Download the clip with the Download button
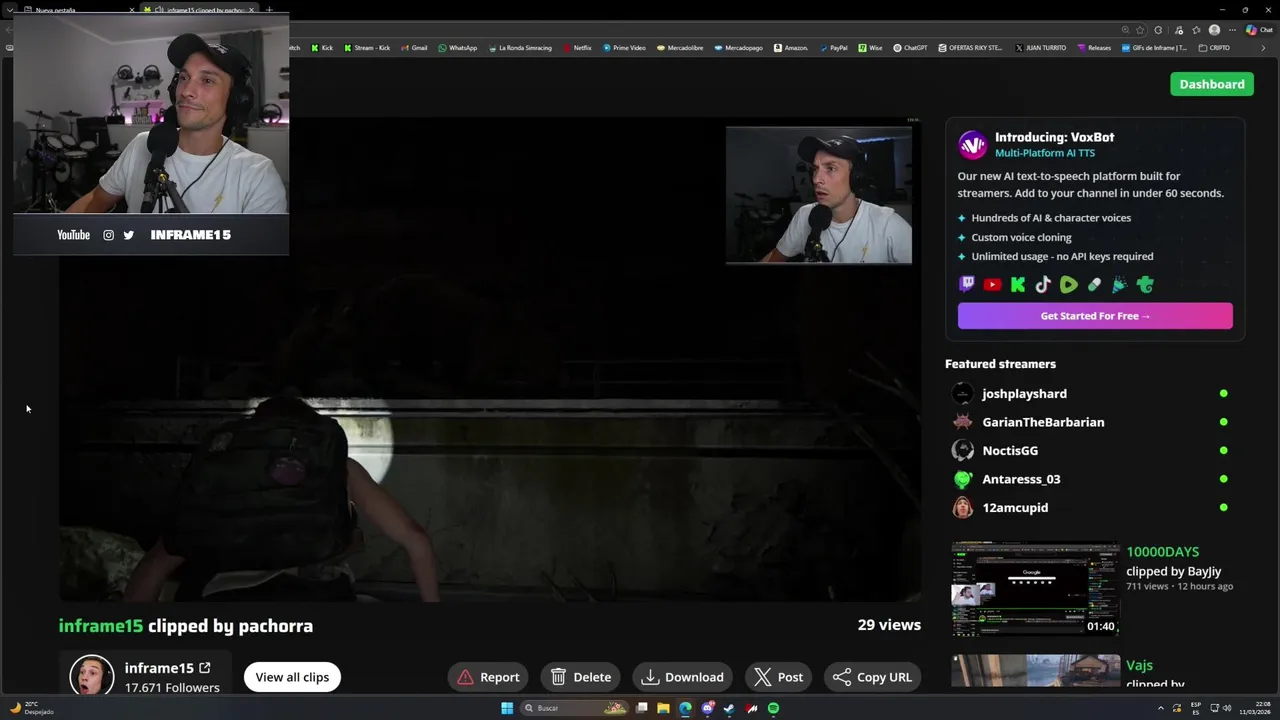Screen dimensions: 1280x720 (683, 677)
